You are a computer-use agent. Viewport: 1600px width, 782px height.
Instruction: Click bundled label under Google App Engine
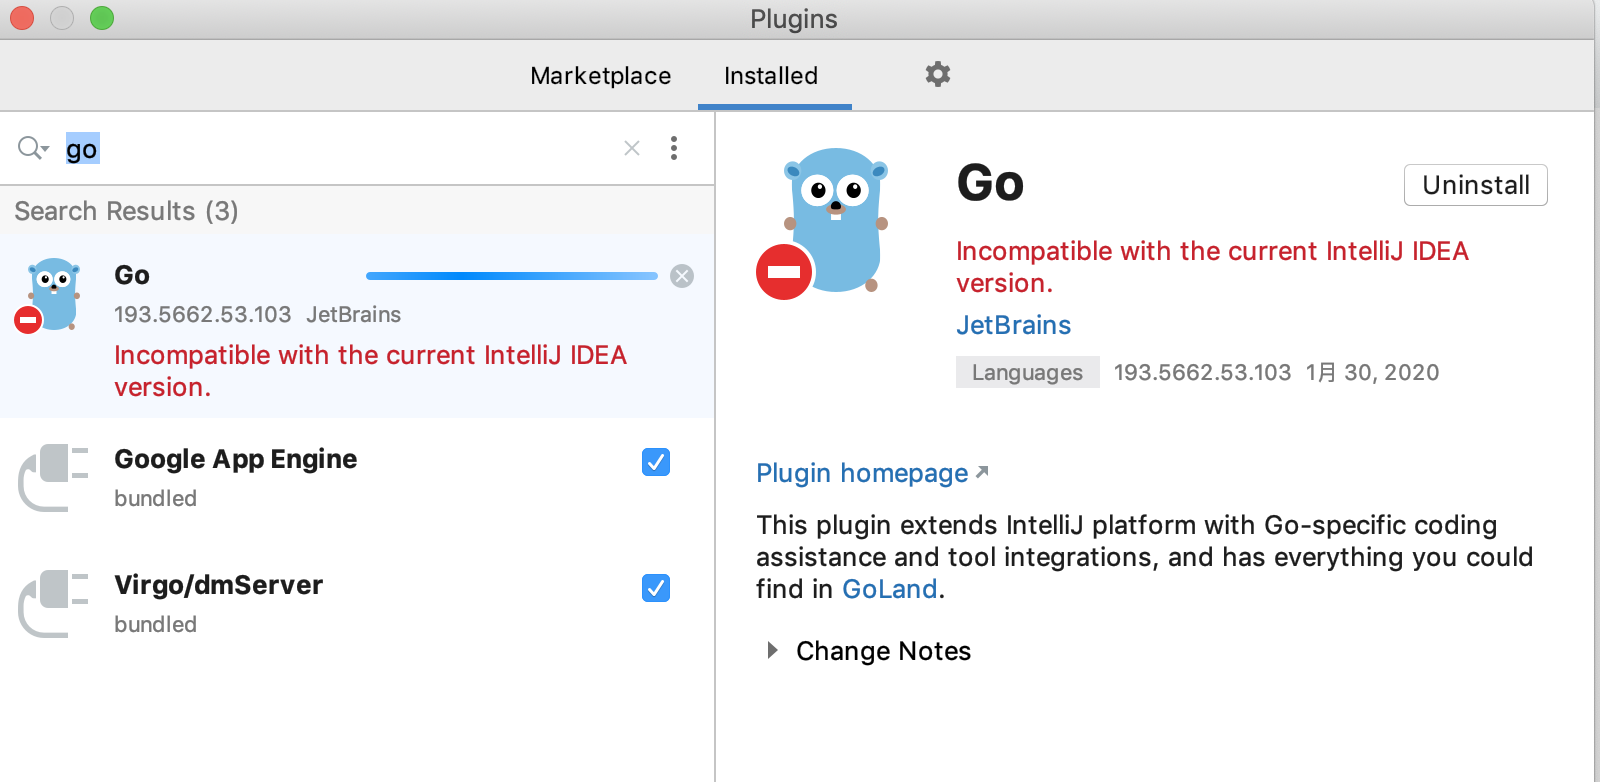156,498
